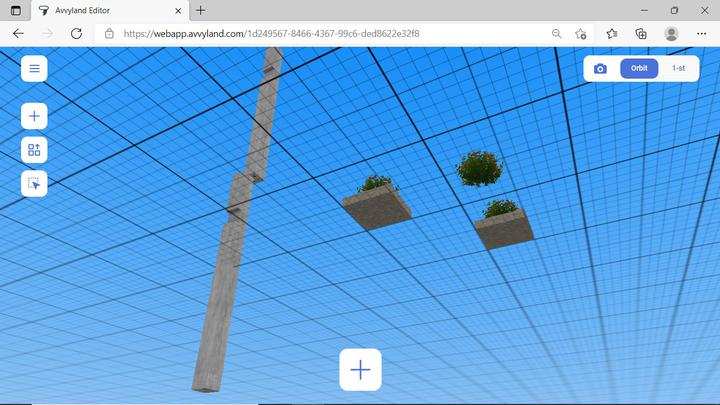
Task: Select the left stone planter block
Action: point(377,208)
